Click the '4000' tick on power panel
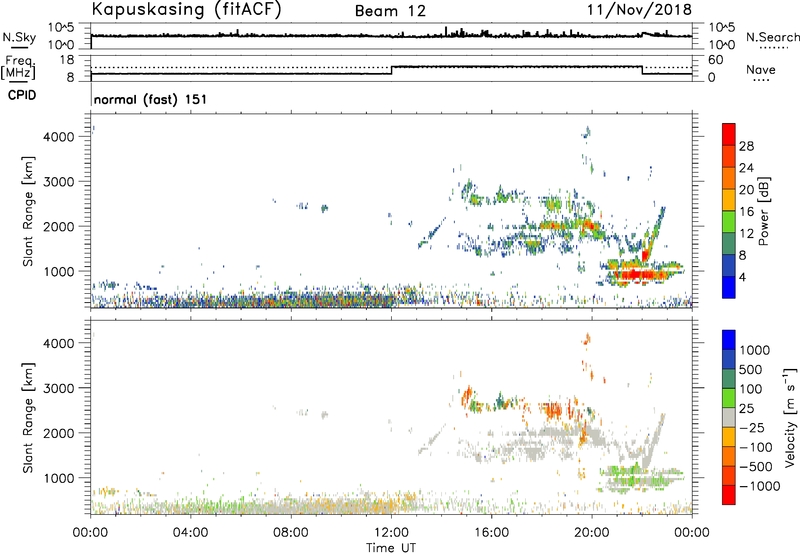Screen dimensions: 800x554 click(59, 137)
